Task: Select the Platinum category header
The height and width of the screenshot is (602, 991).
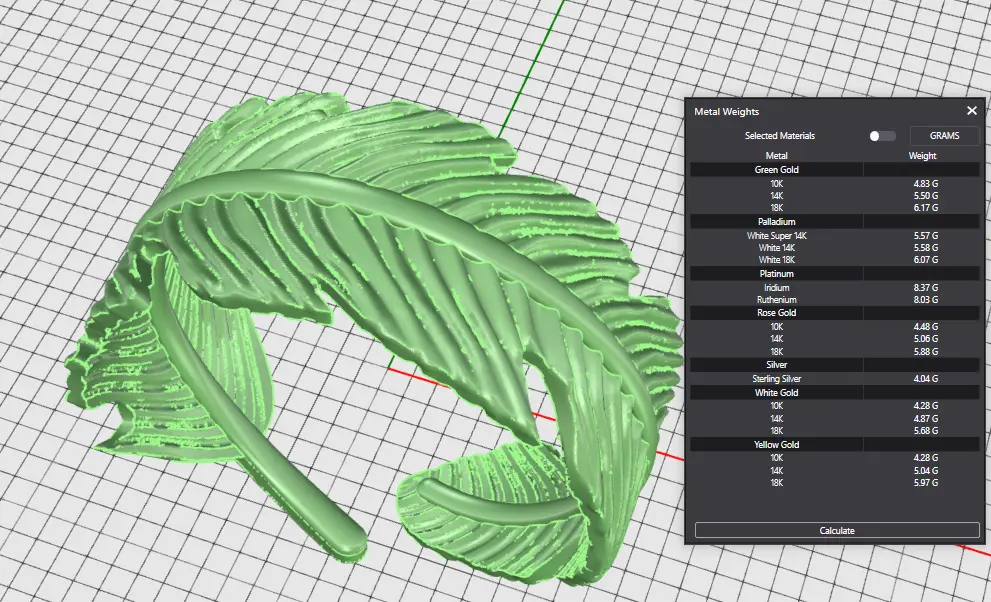Action: coord(776,273)
